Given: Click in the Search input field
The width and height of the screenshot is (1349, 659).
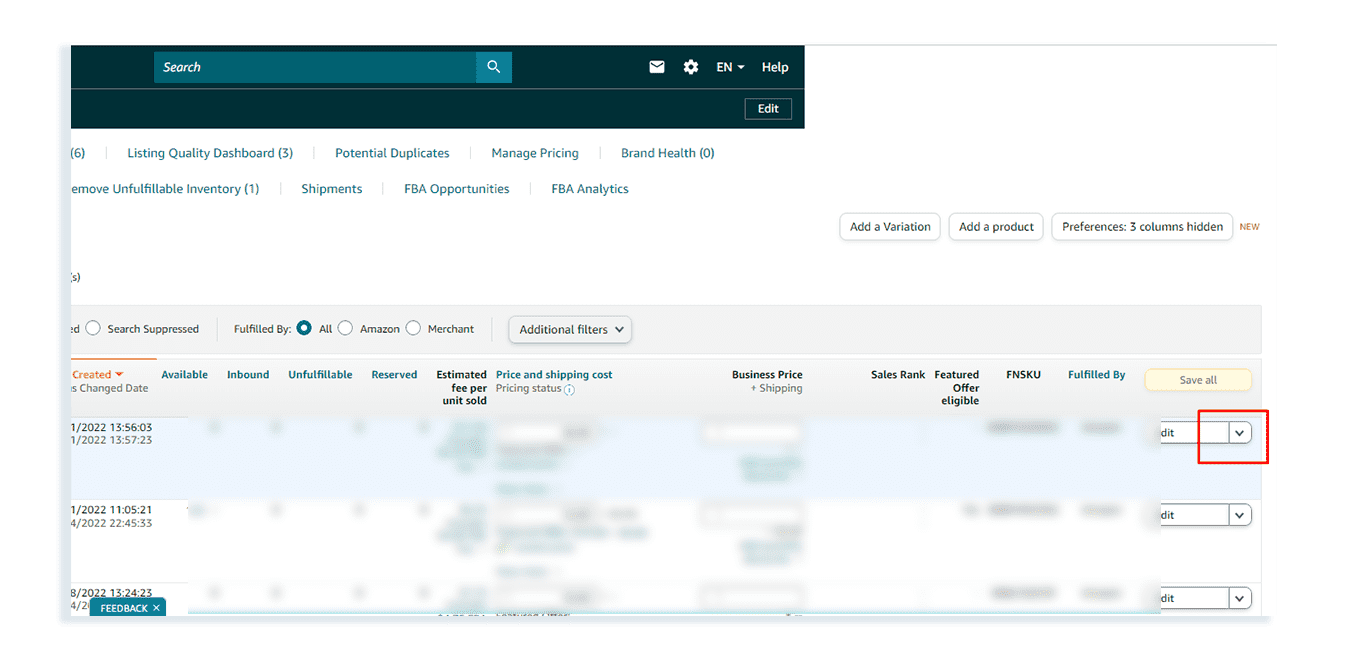Looking at the screenshot, I should pyautogui.click(x=315, y=67).
